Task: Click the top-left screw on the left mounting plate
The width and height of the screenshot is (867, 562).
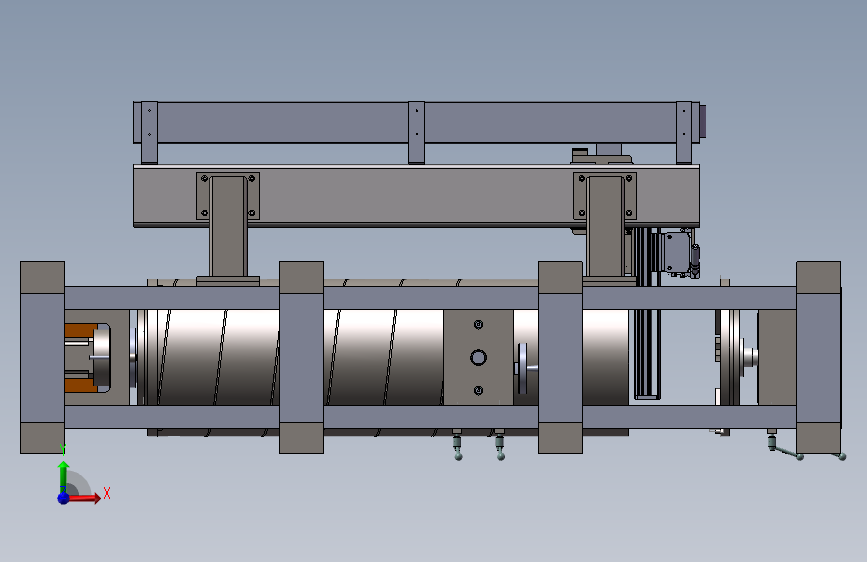Action: tap(204, 178)
